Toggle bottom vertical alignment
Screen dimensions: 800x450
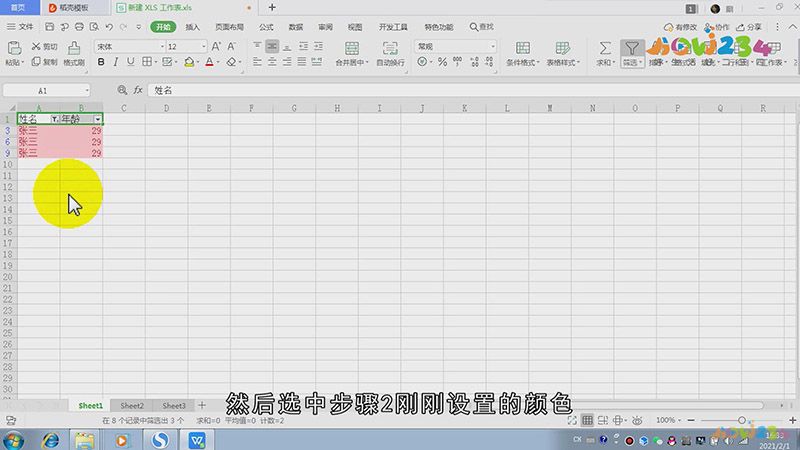[287, 46]
